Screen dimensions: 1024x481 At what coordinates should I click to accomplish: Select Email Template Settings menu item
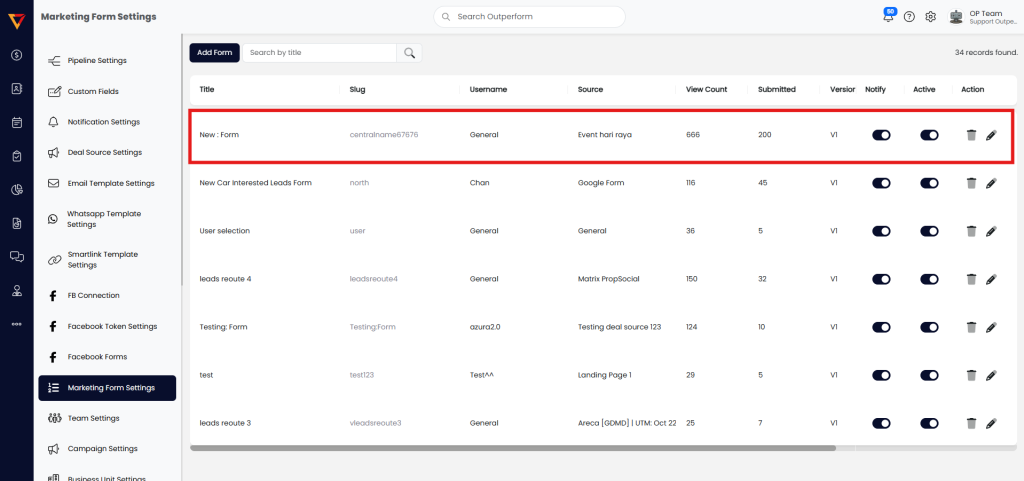coord(110,183)
